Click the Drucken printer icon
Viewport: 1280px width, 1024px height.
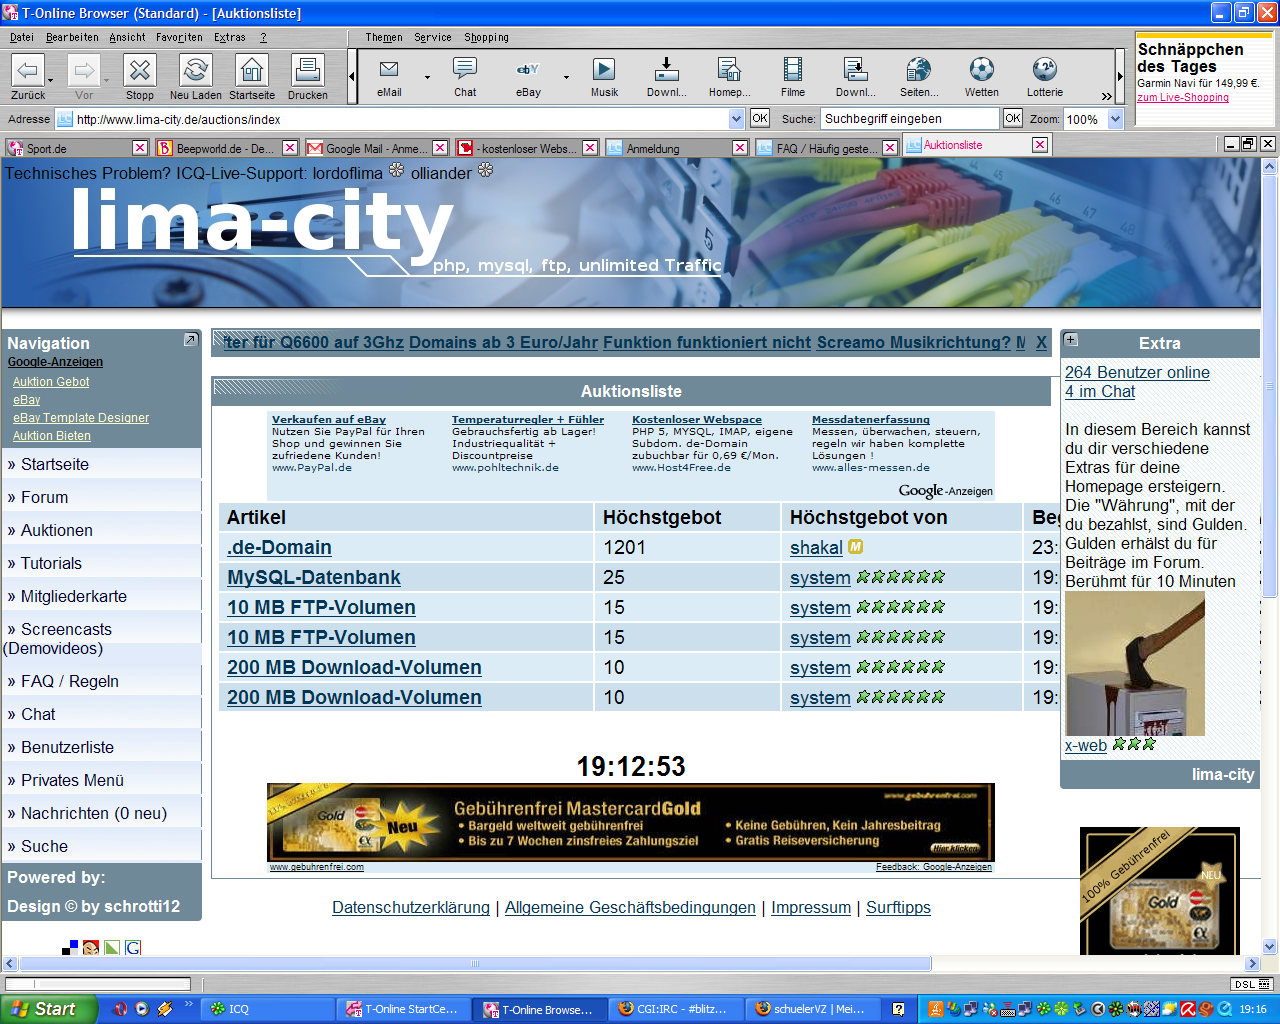[307, 71]
